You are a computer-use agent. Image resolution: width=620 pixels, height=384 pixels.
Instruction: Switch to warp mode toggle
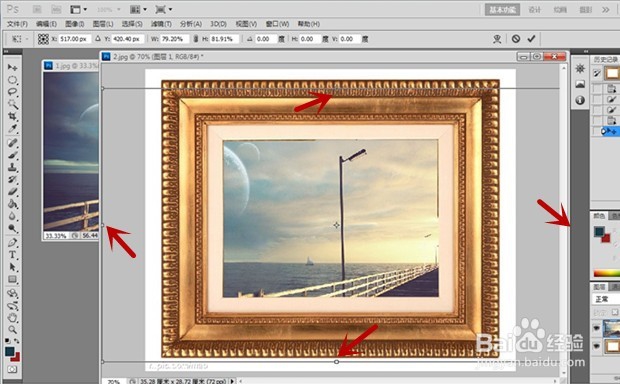click(497, 38)
